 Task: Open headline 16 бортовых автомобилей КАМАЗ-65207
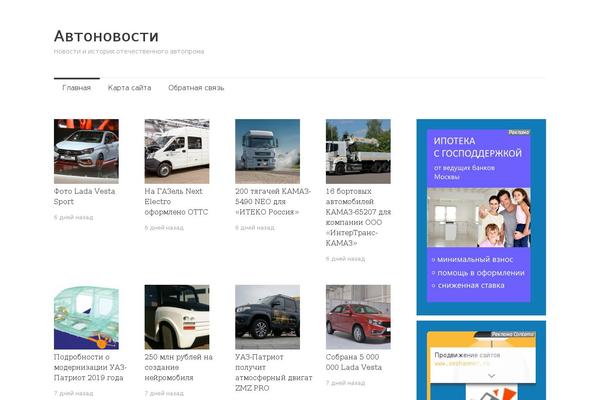[x=359, y=217]
